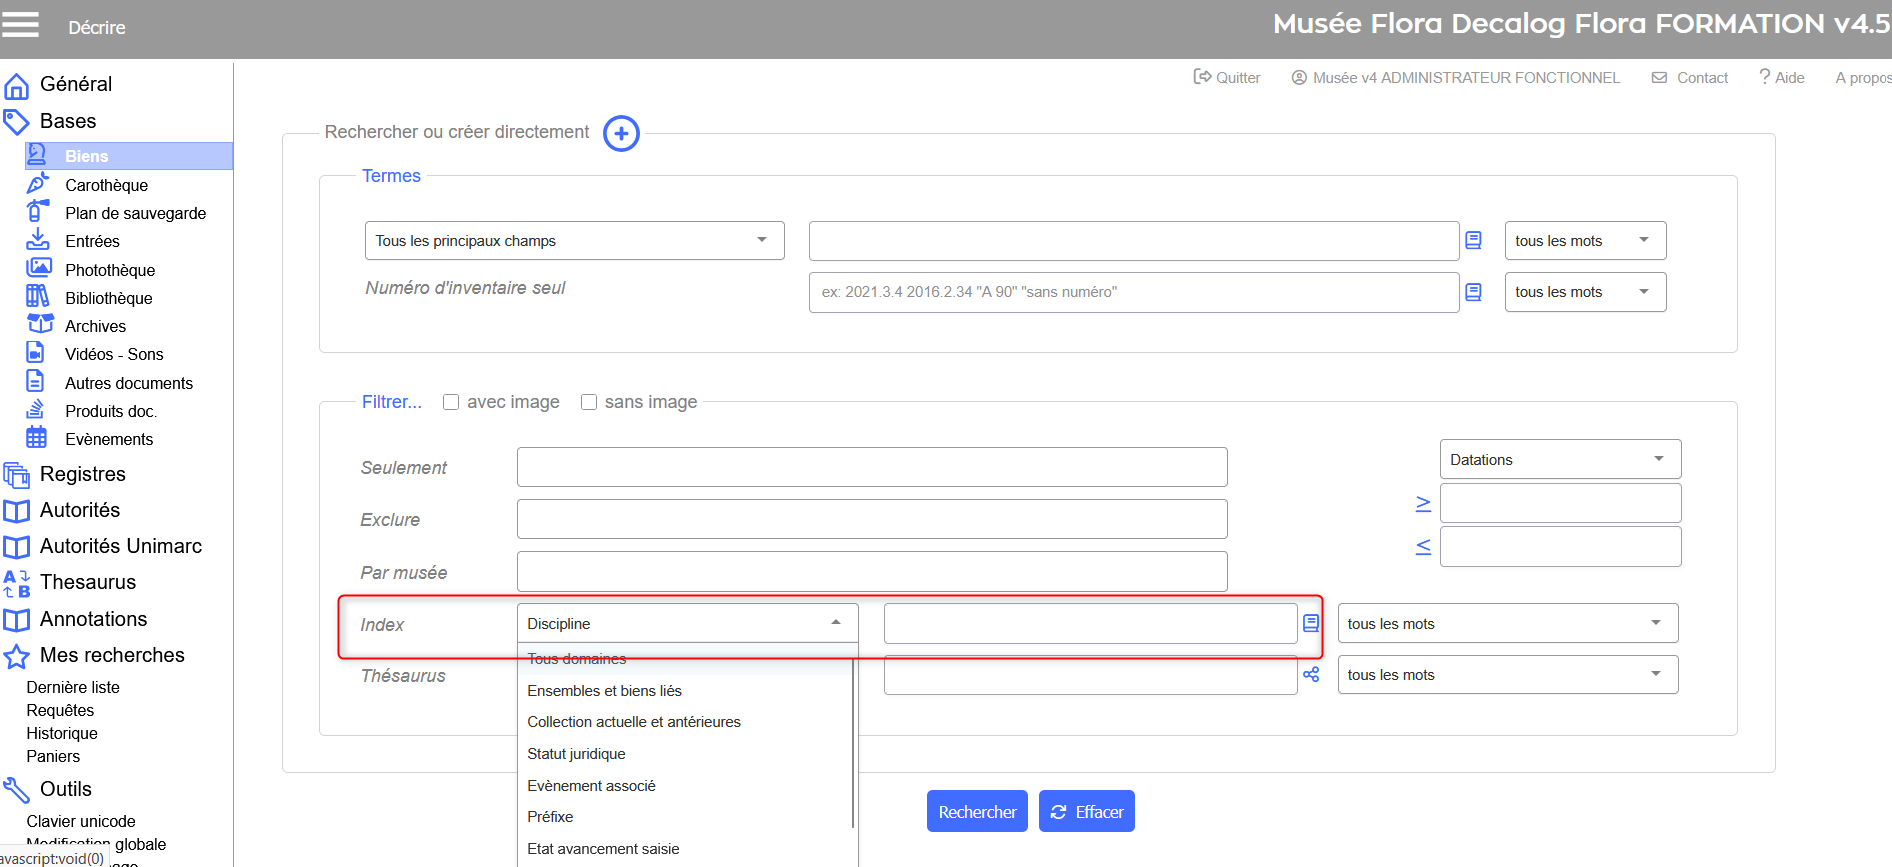This screenshot has width=1892, height=867.
Task: Select 'Statut juridique' in dropdown list
Action: (x=576, y=754)
